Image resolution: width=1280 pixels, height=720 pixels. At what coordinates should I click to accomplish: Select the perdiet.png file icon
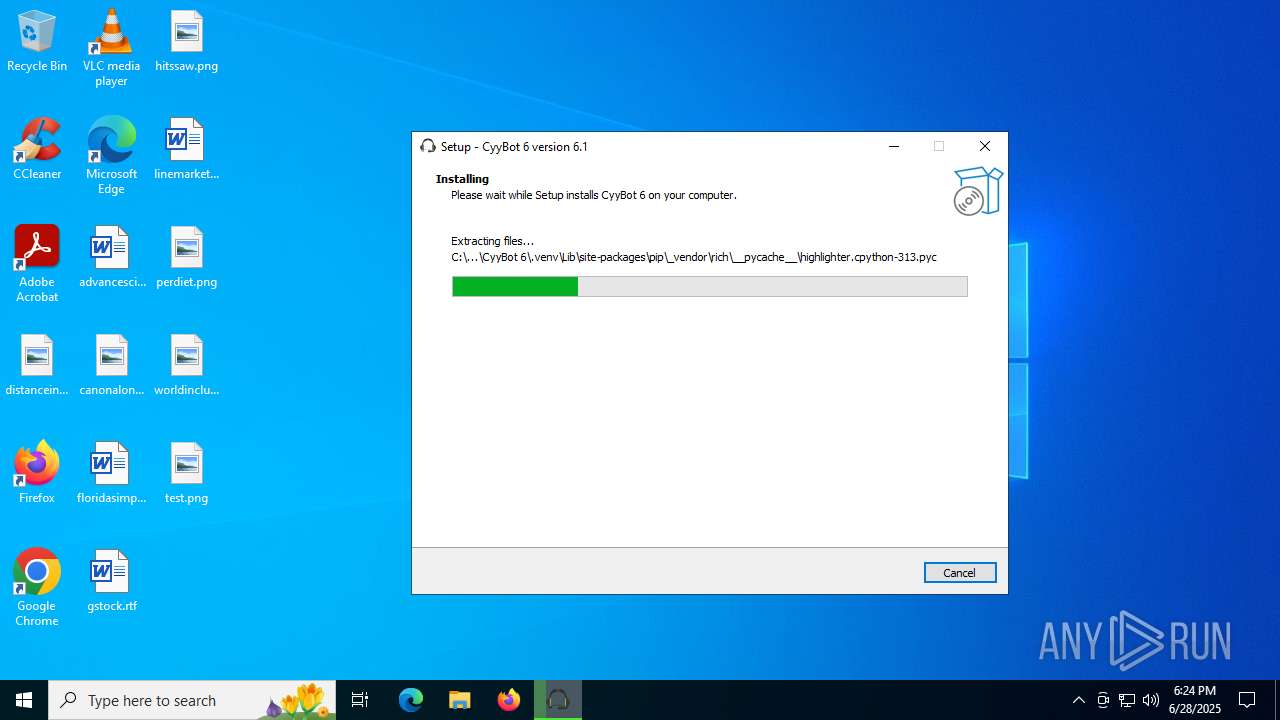coord(186,258)
